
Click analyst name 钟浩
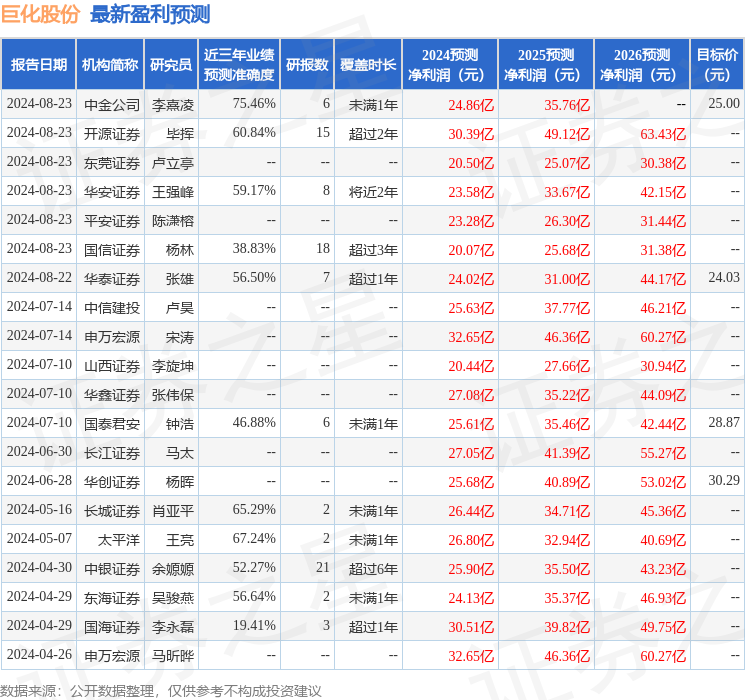tap(180, 424)
